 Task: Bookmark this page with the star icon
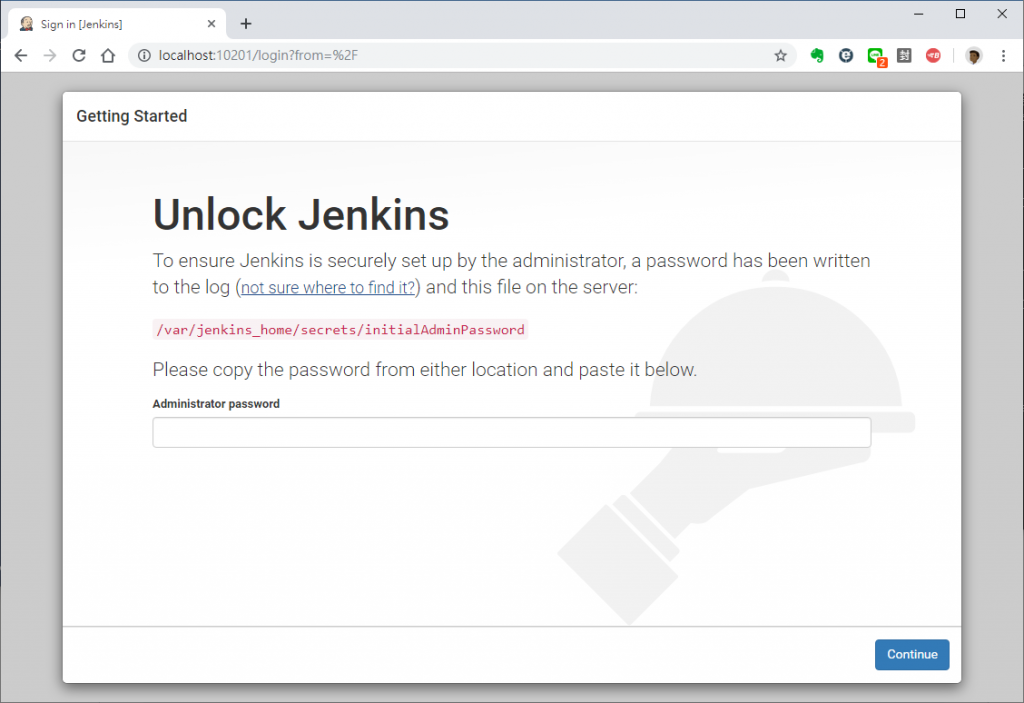(x=780, y=56)
